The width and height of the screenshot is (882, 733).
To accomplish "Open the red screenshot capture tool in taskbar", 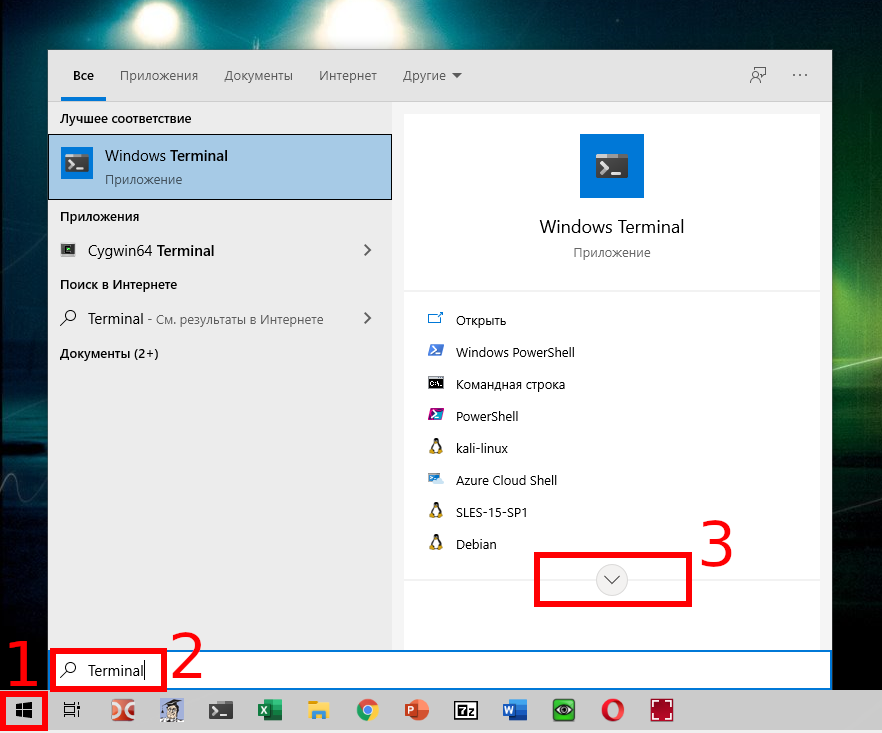I will click(x=662, y=710).
